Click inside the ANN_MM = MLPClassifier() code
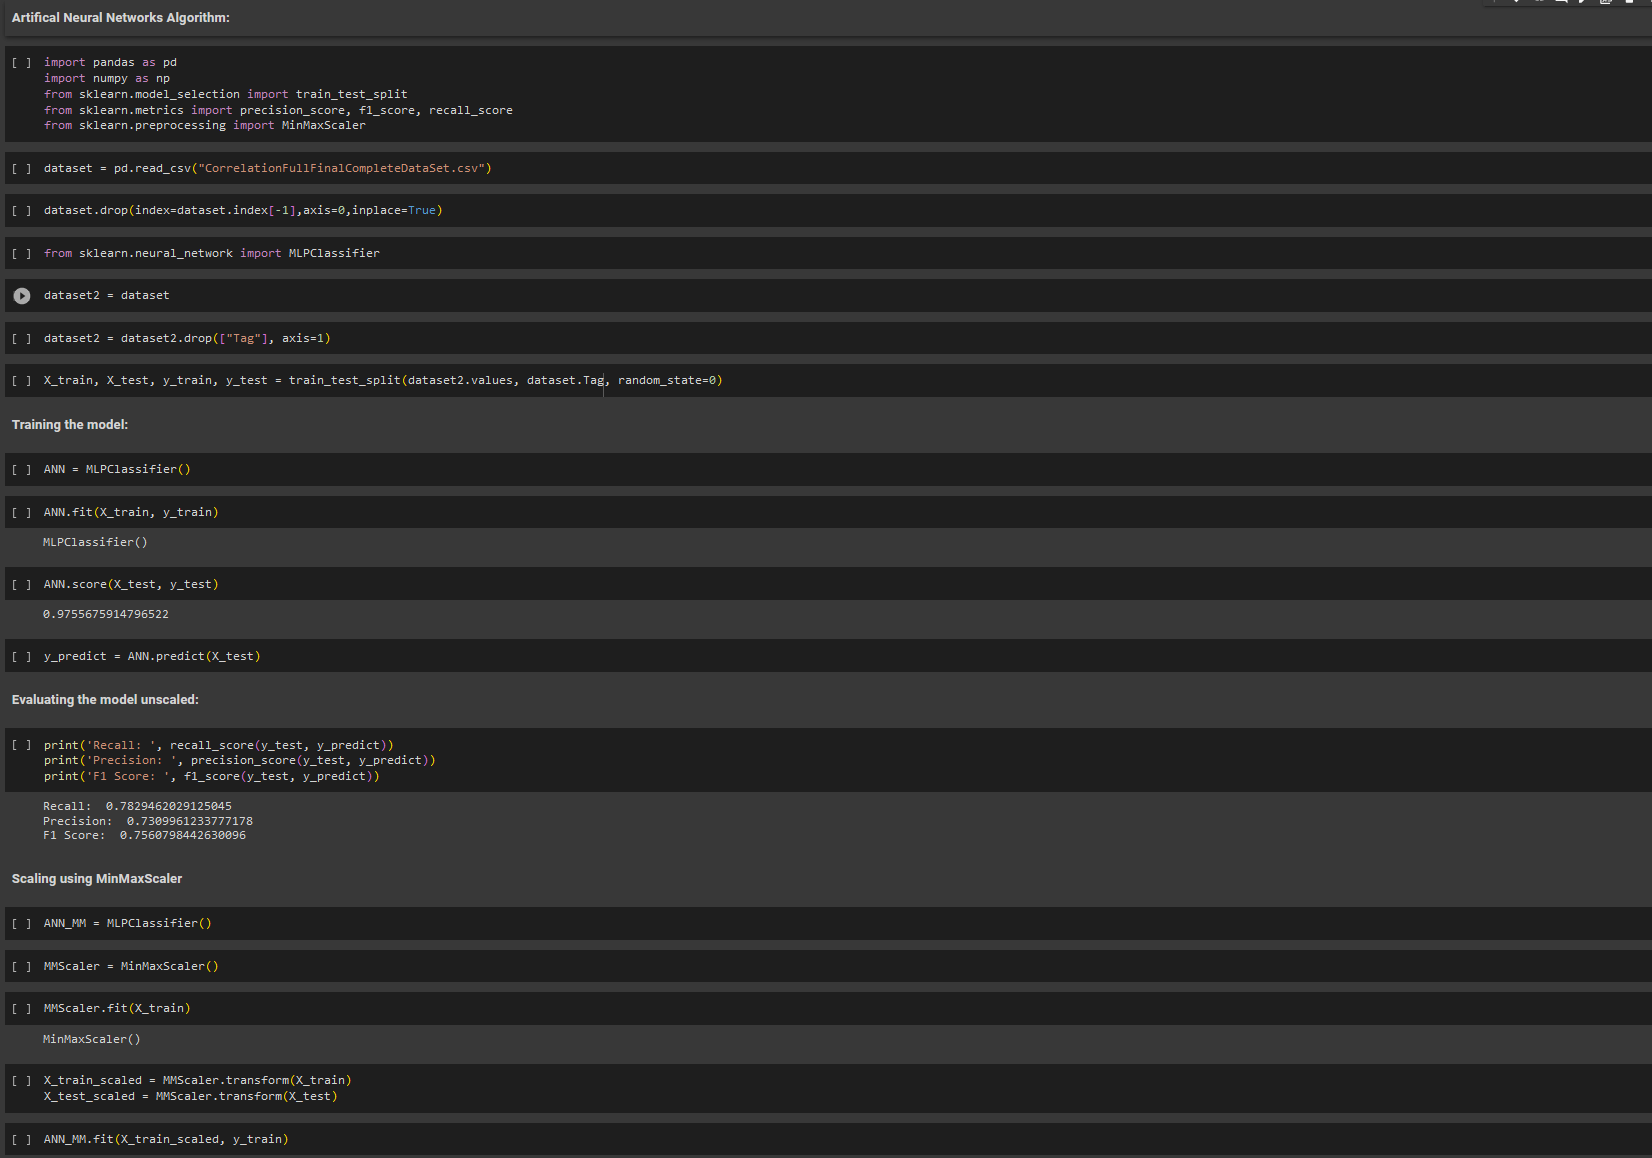The height and width of the screenshot is (1158, 1652). [128, 924]
